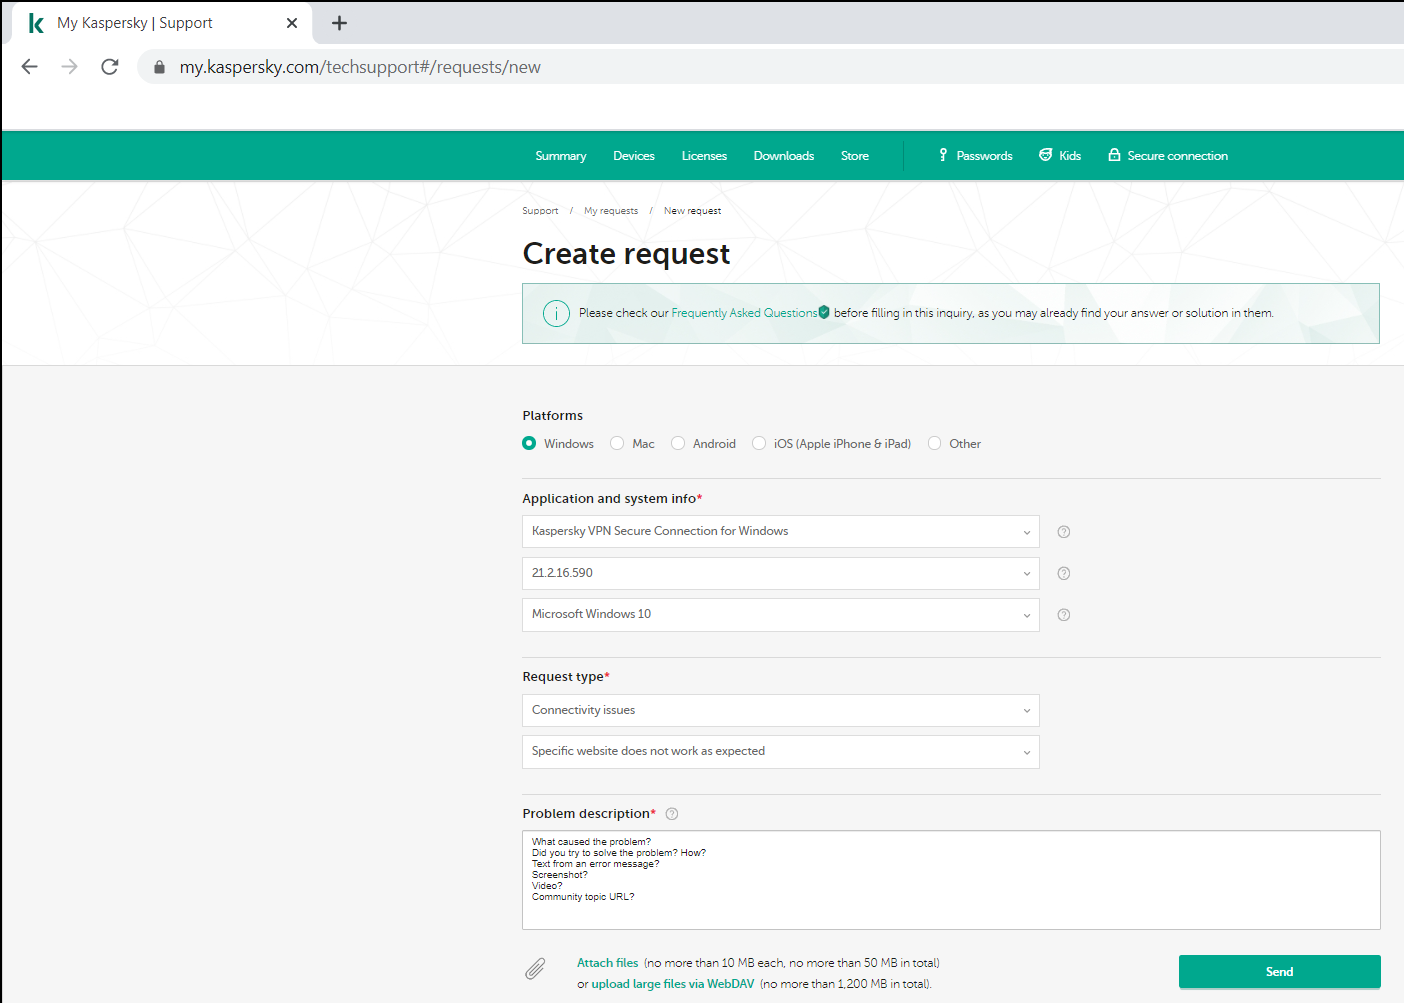Click the browser address bar URL
Screen dimensions: 1404x1003
360,67
